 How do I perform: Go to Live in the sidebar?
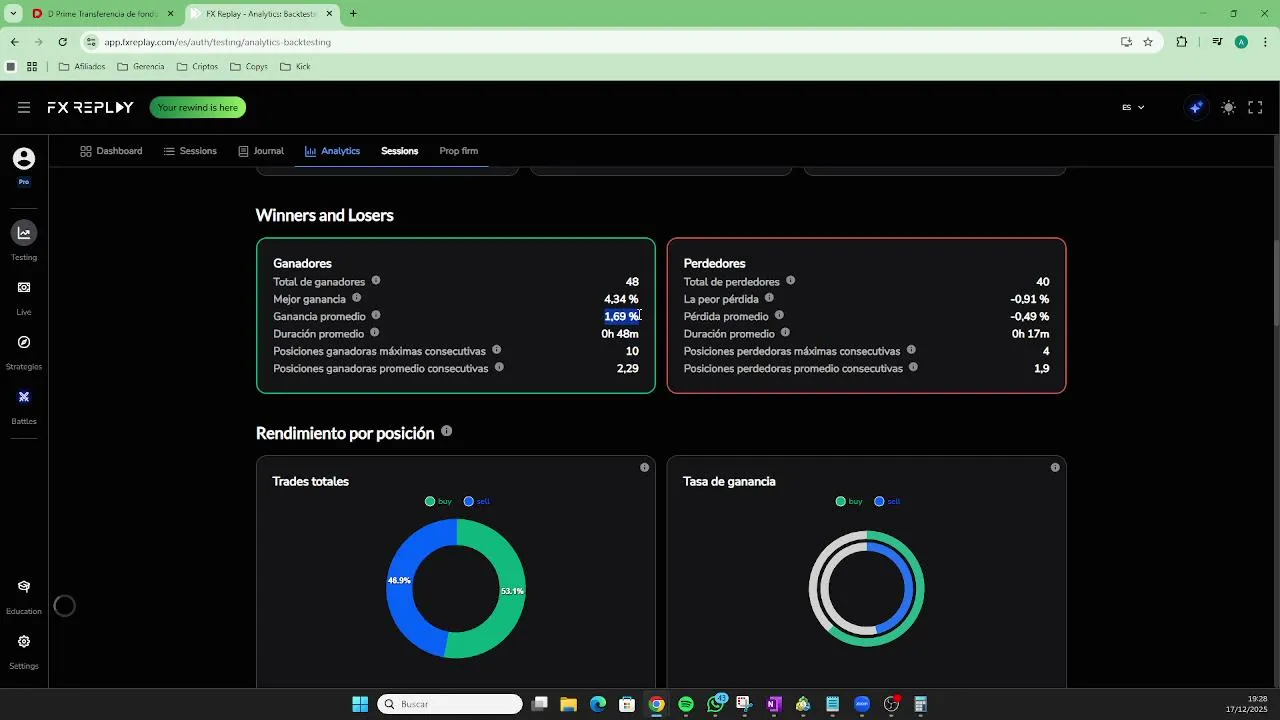click(x=24, y=296)
